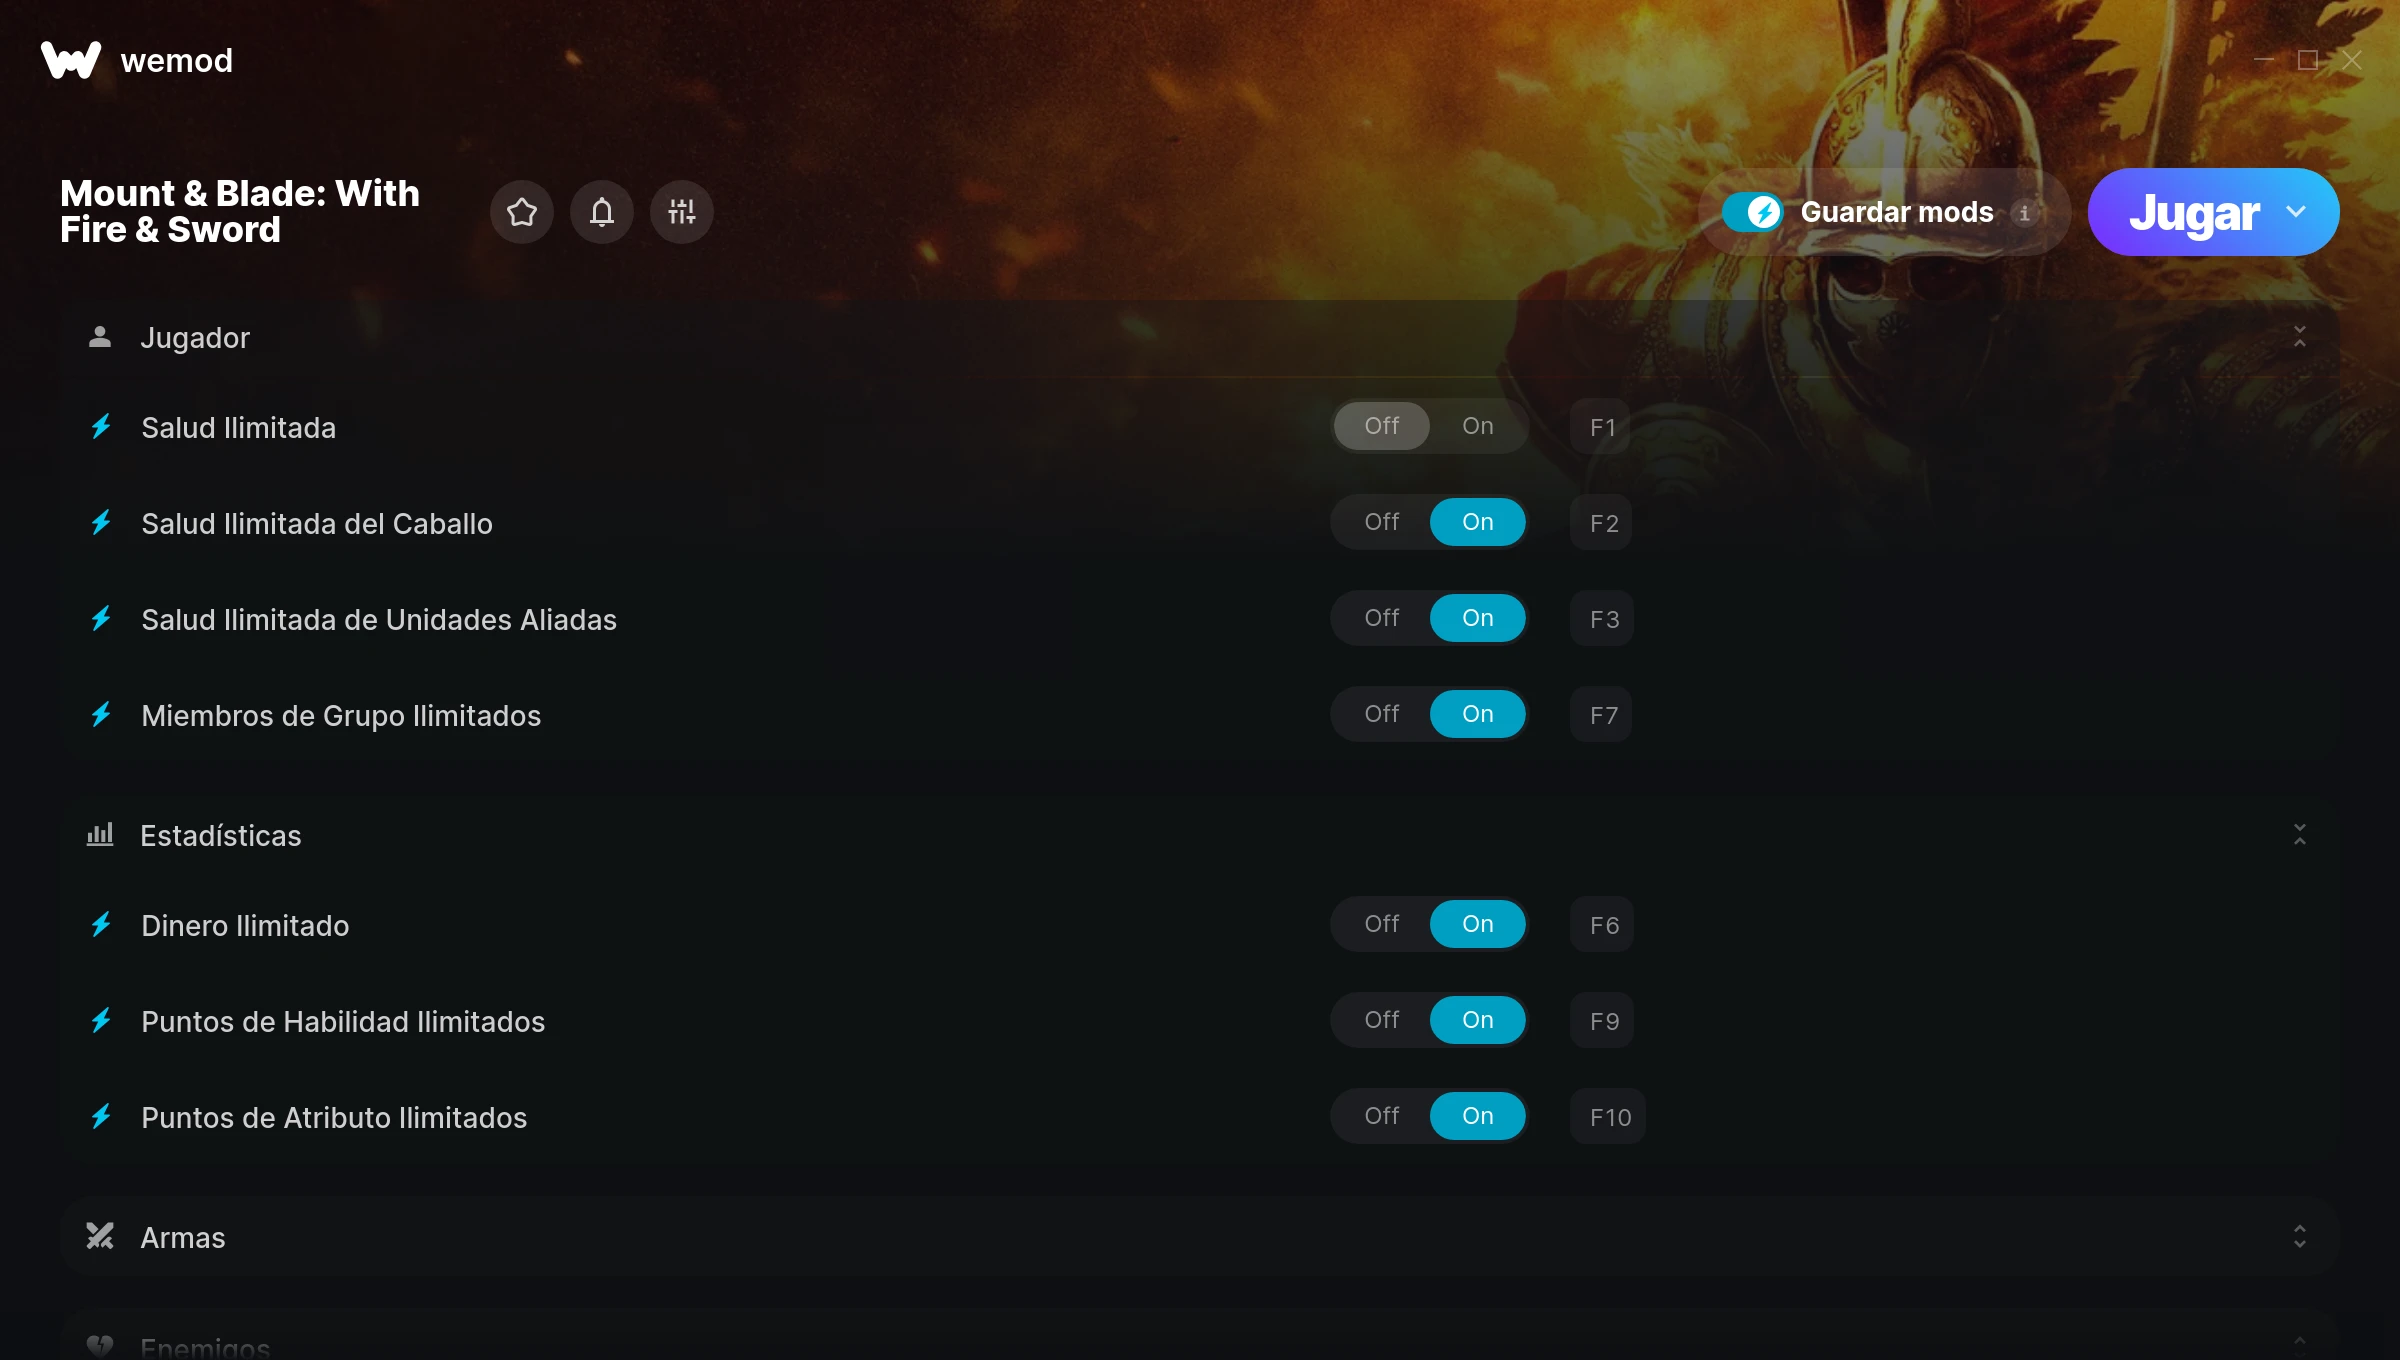Image resolution: width=2400 pixels, height=1360 pixels.
Task: Change the F10 hotkey for Puntos de Atributo
Action: point(1608,1117)
